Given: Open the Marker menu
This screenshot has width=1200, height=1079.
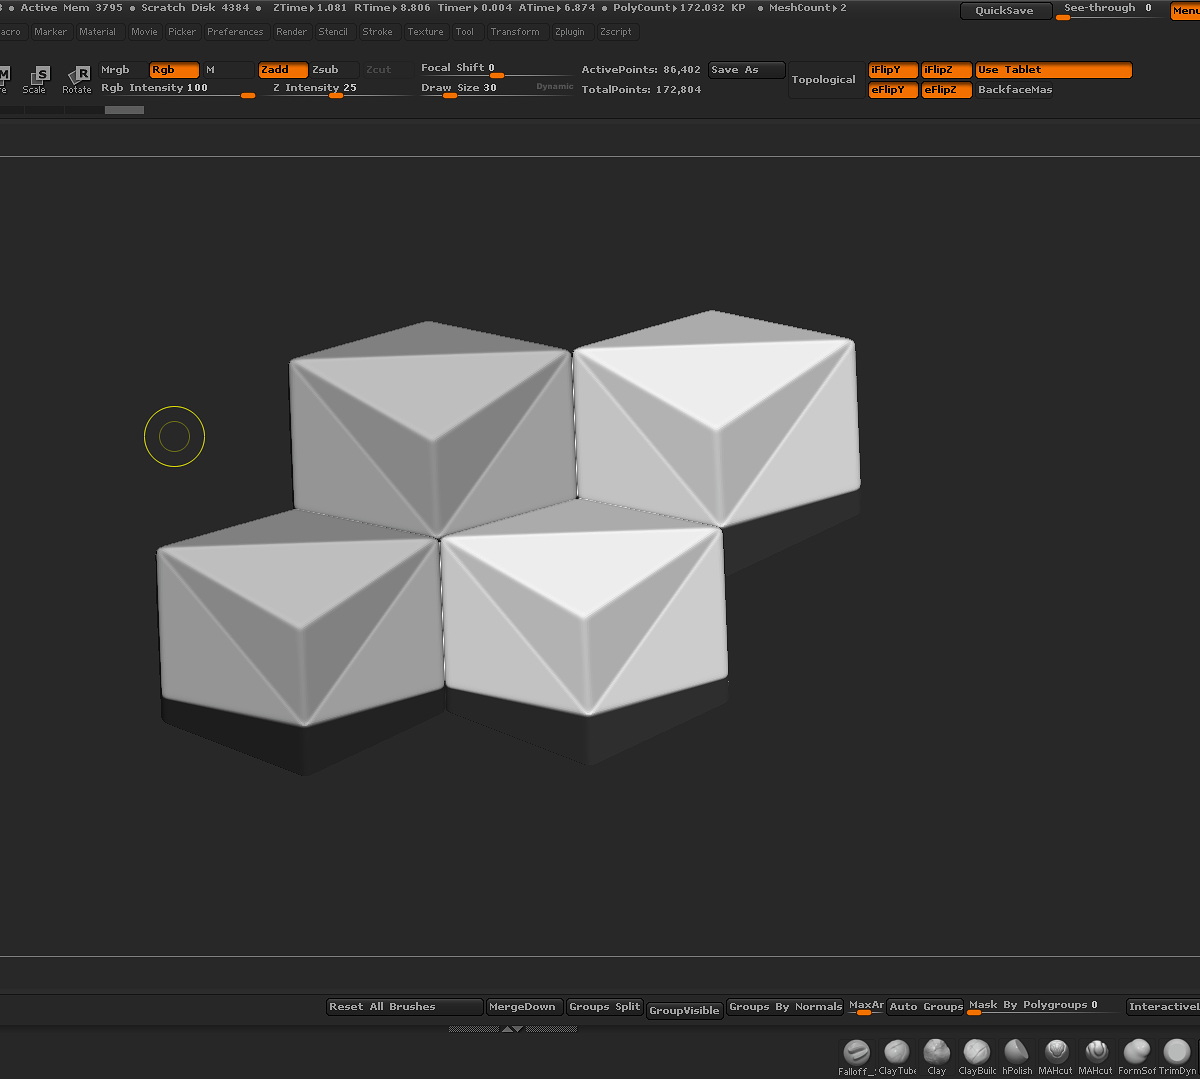Looking at the screenshot, I should coord(51,32).
